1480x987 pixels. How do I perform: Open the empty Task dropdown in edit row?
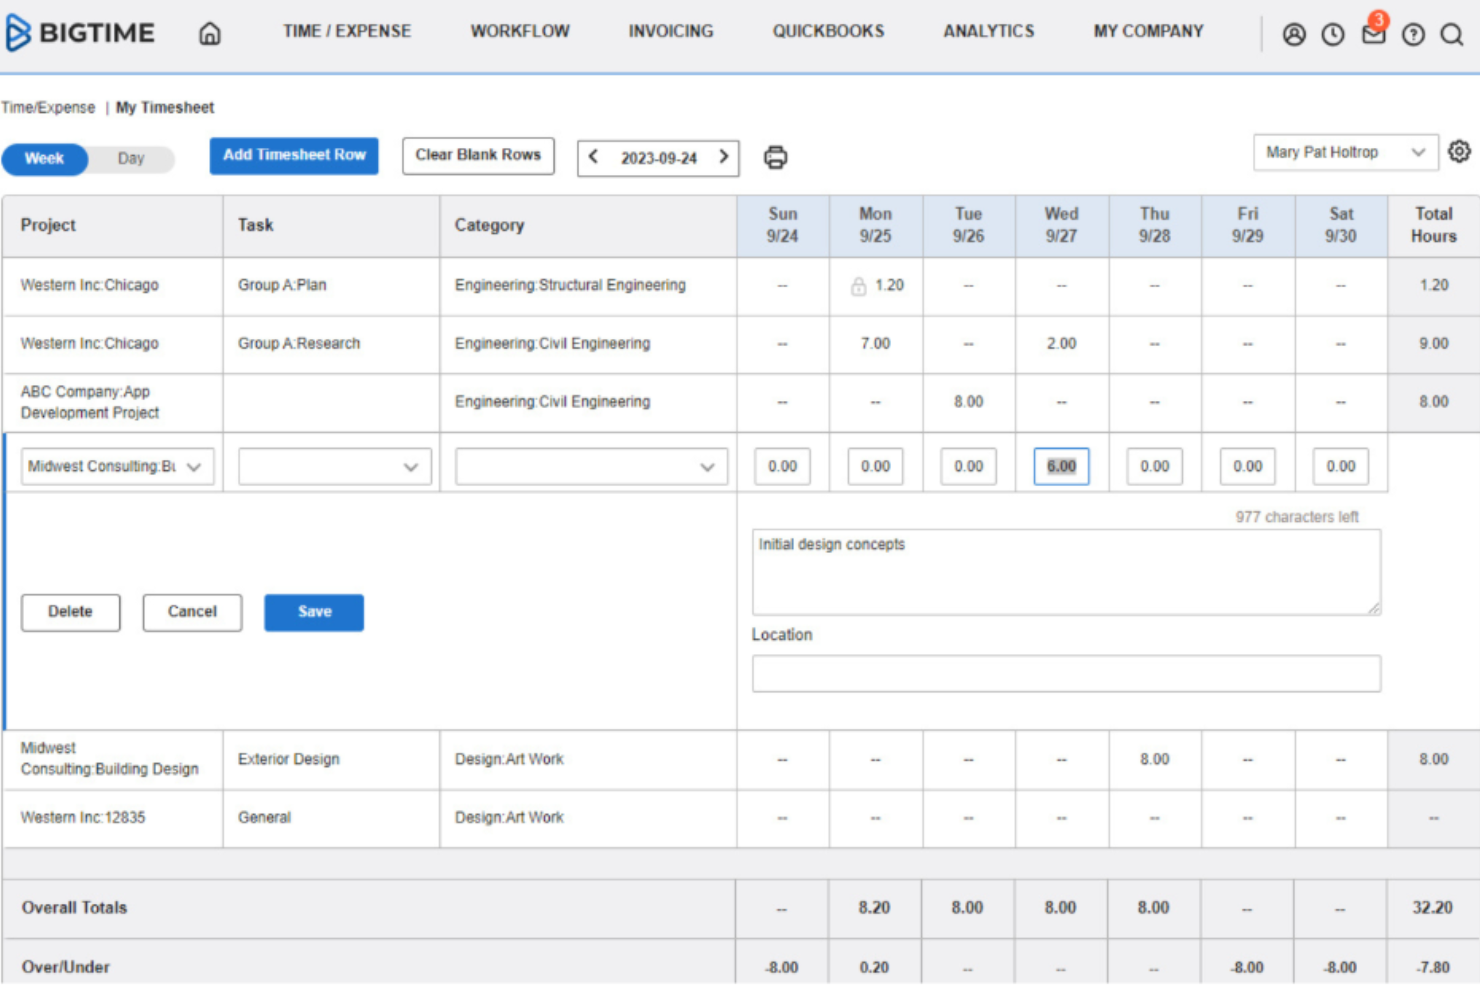(335, 467)
